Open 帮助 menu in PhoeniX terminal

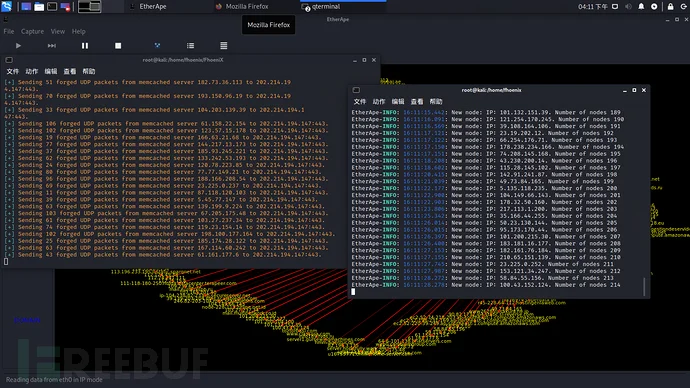(x=88, y=71)
